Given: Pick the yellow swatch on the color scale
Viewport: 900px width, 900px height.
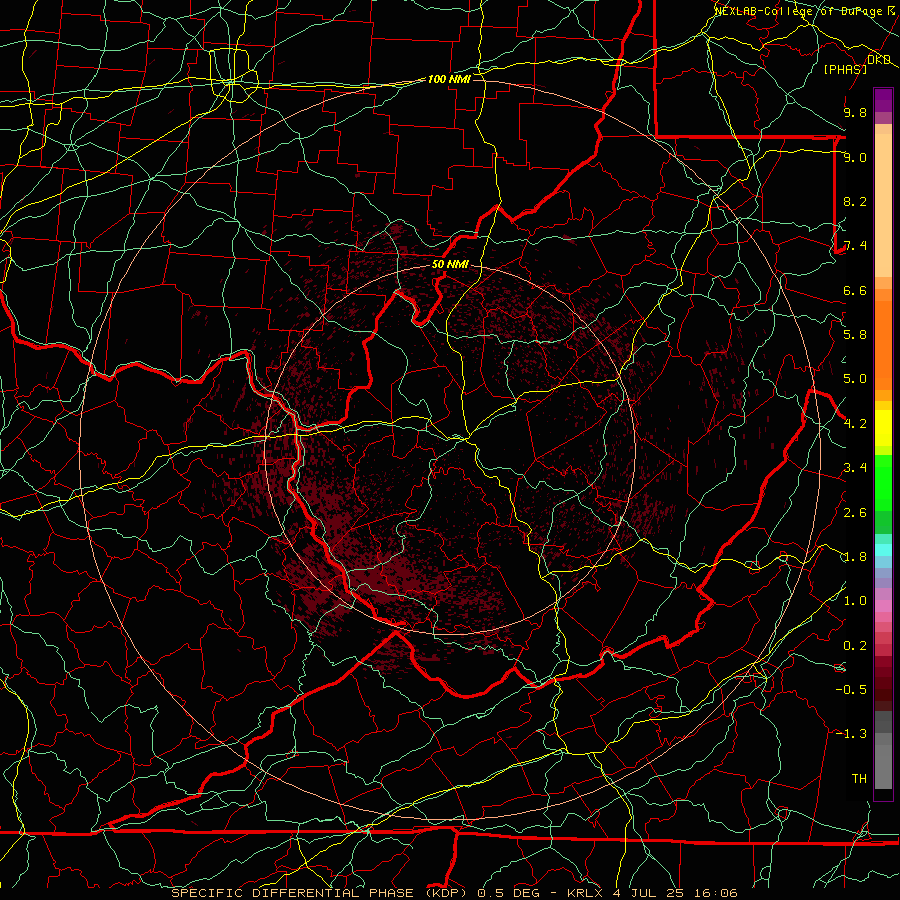Looking at the screenshot, I should [x=883, y=428].
